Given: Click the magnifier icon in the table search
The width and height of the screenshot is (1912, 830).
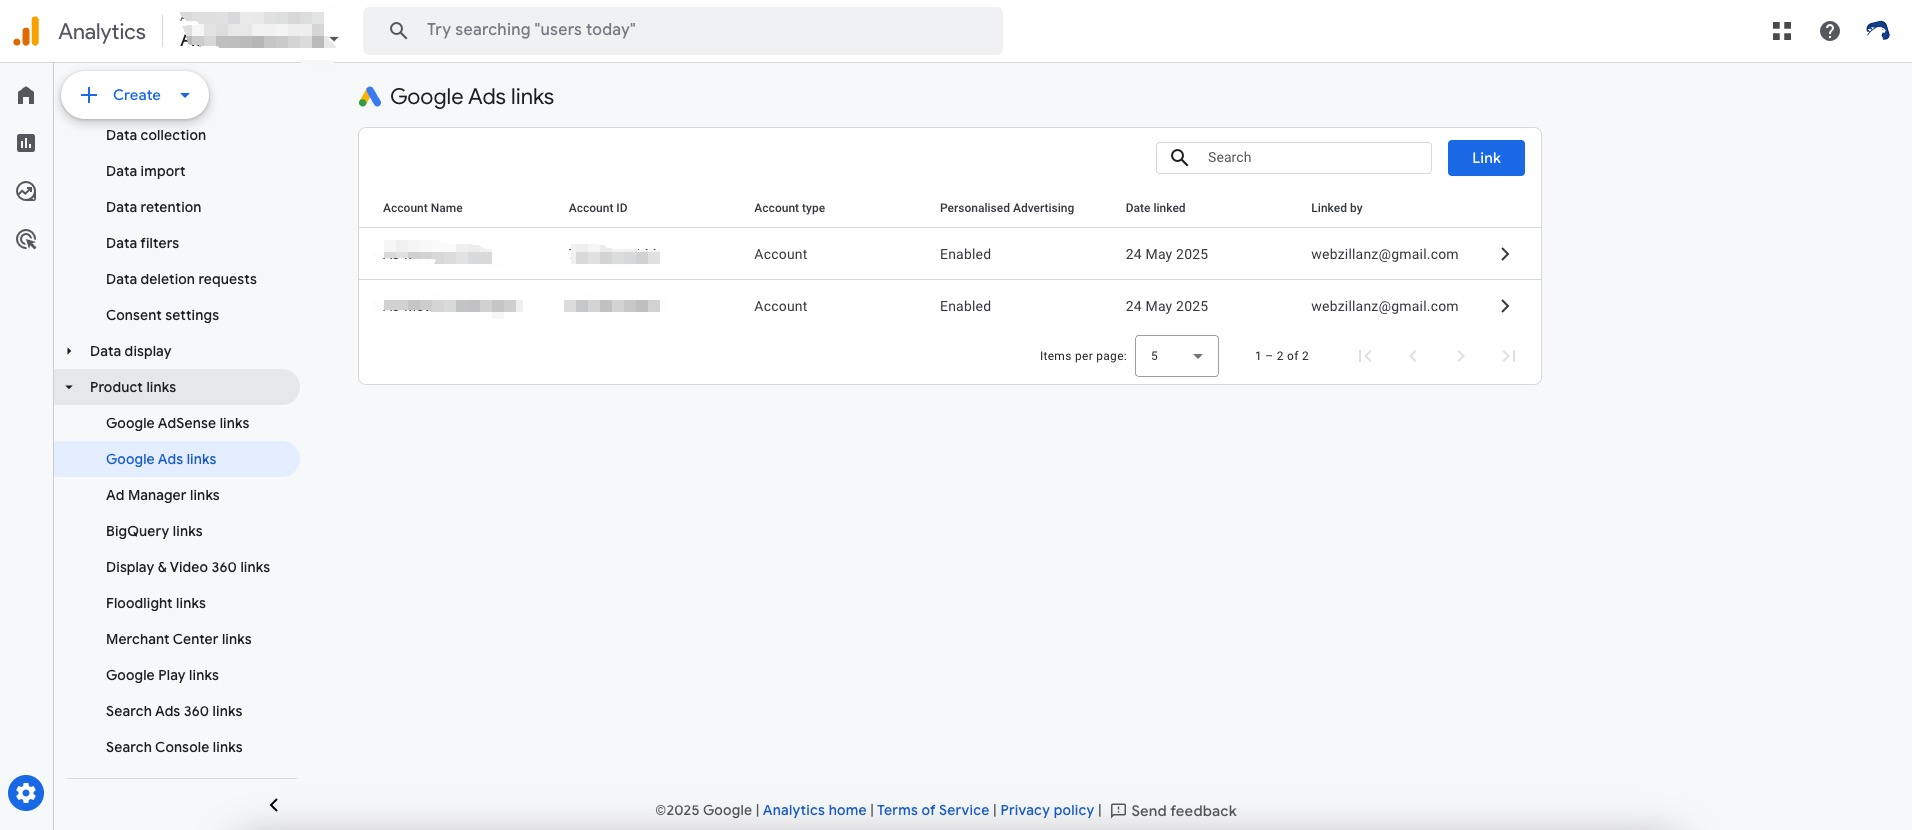Looking at the screenshot, I should coord(1180,158).
